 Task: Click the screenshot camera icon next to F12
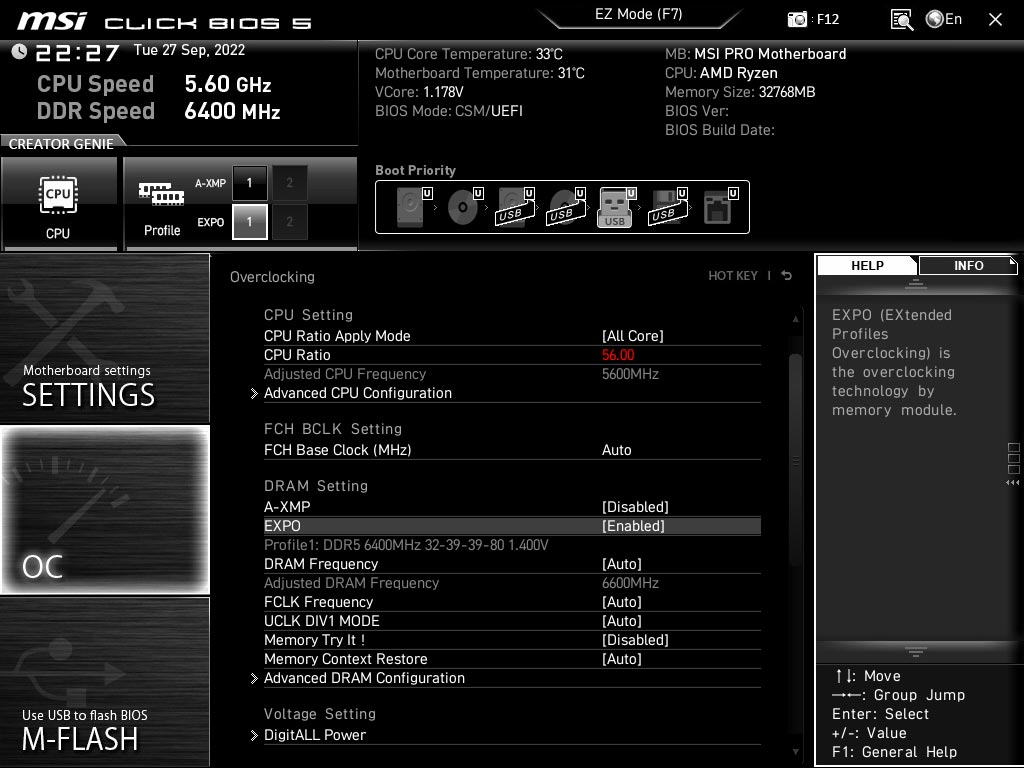point(798,19)
